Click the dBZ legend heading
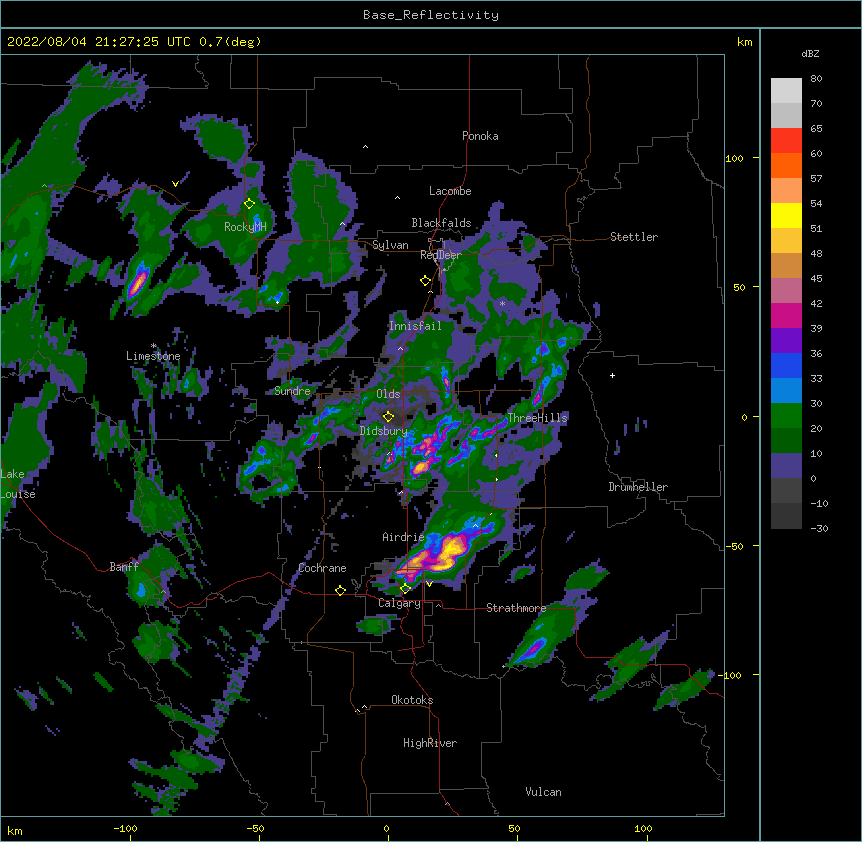This screenshot has height=842, width=862. point(810,54)
